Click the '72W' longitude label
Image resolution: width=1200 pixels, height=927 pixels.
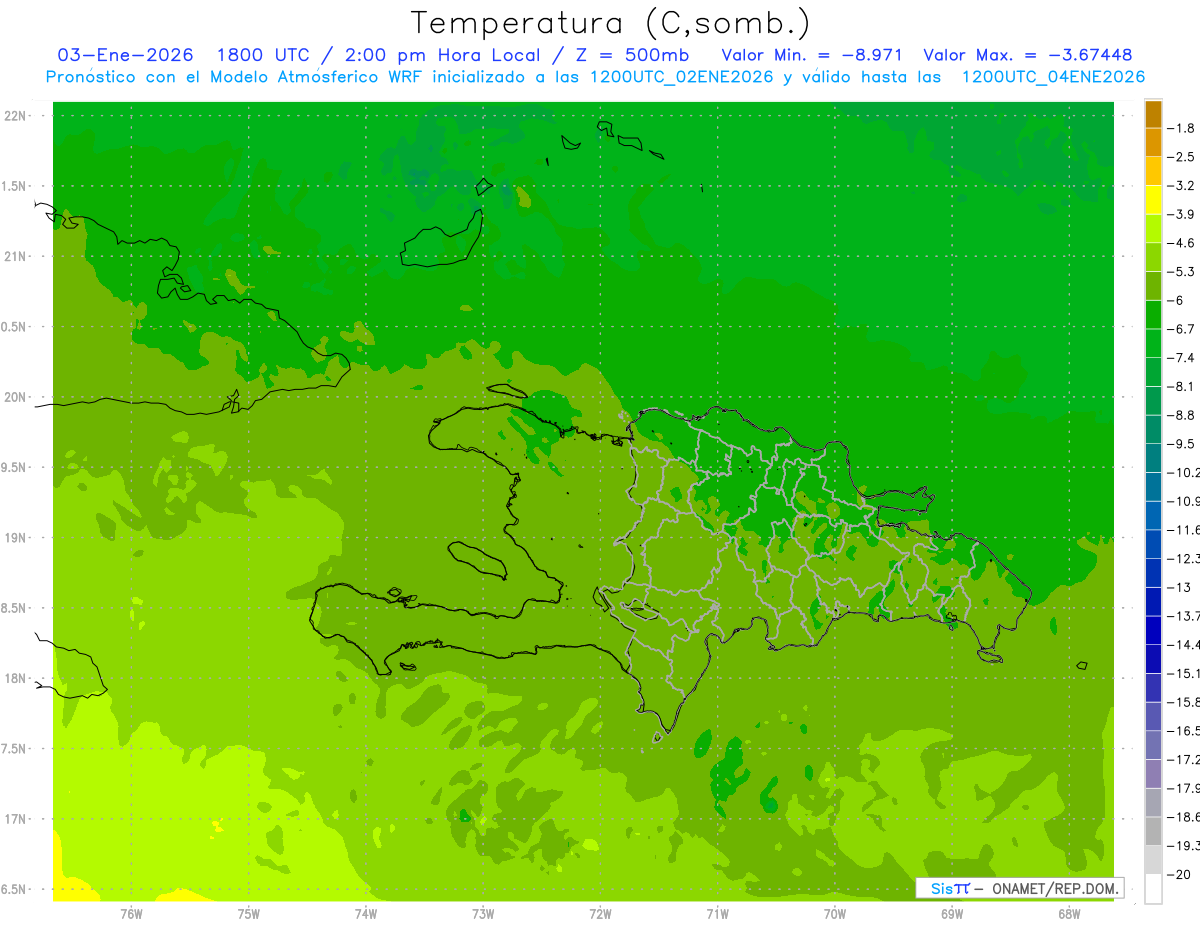(x=600, y=914)
